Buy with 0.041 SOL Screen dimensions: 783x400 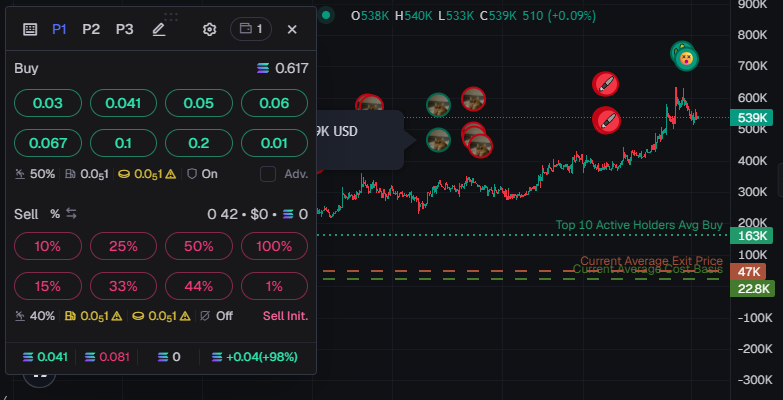123,103
